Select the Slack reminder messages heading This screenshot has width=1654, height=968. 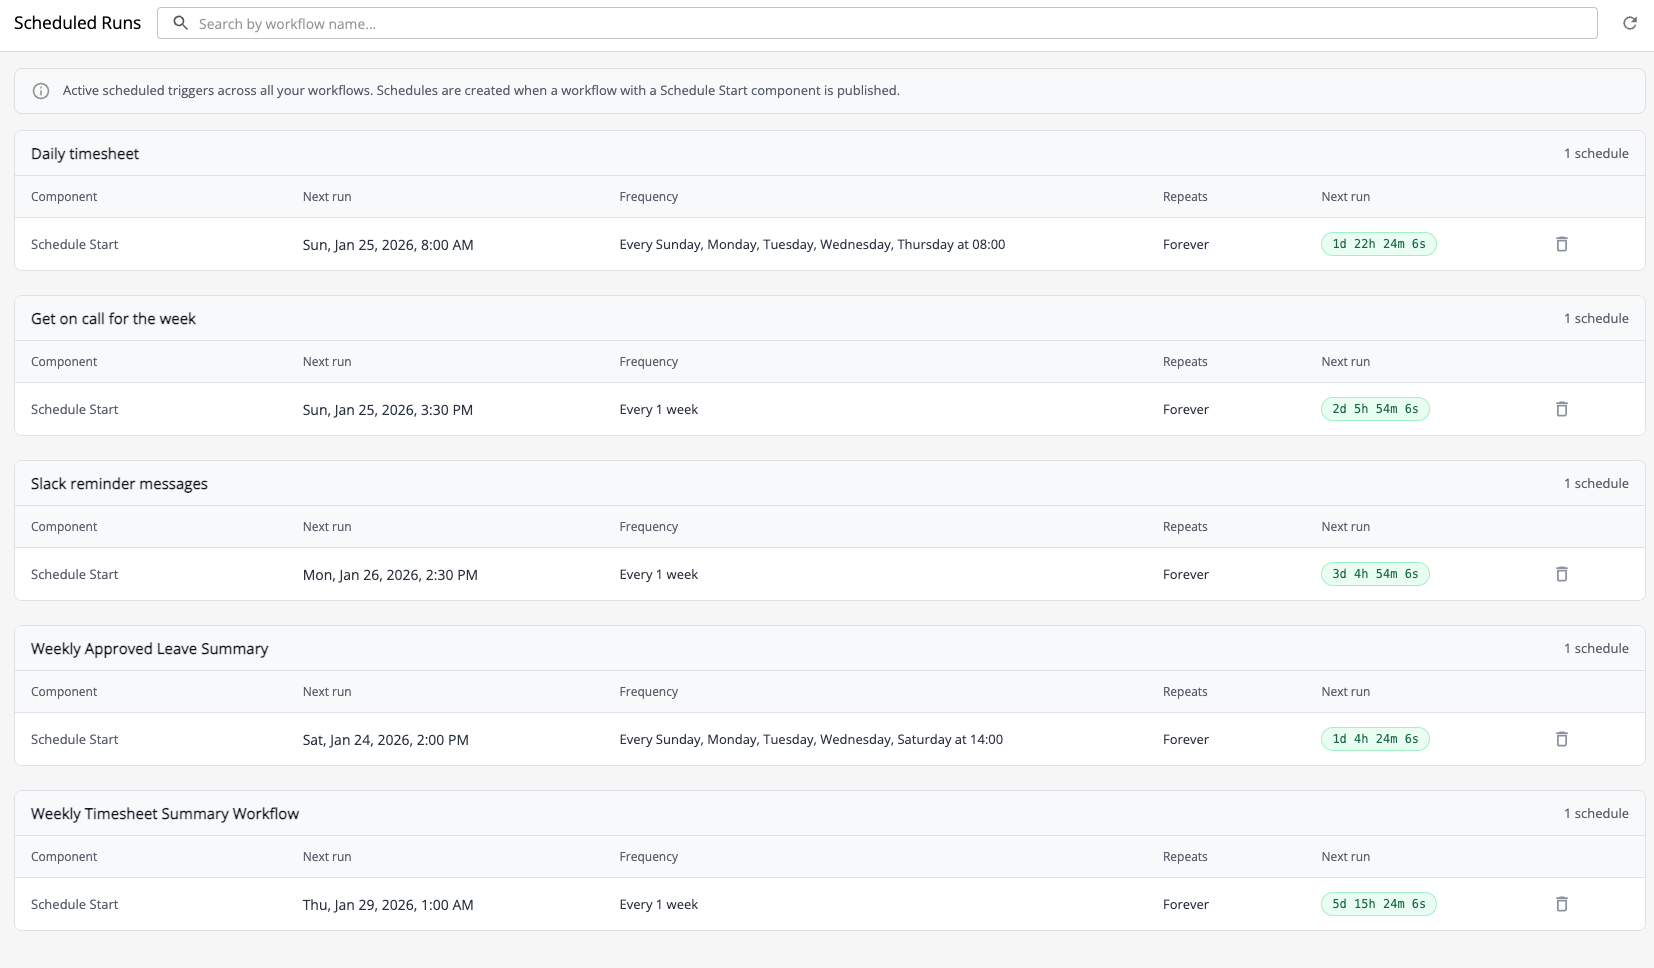(x=119, y=484)
